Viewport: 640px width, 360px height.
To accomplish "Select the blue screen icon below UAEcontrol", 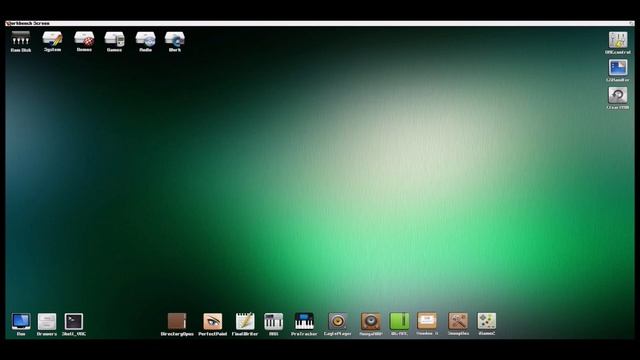I will 618,68.
